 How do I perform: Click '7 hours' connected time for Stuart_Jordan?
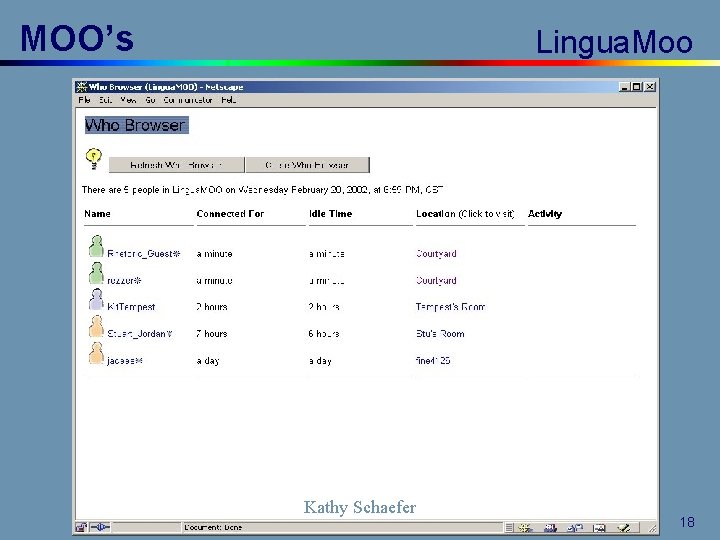pyautogui.click(x=212, y=334)
